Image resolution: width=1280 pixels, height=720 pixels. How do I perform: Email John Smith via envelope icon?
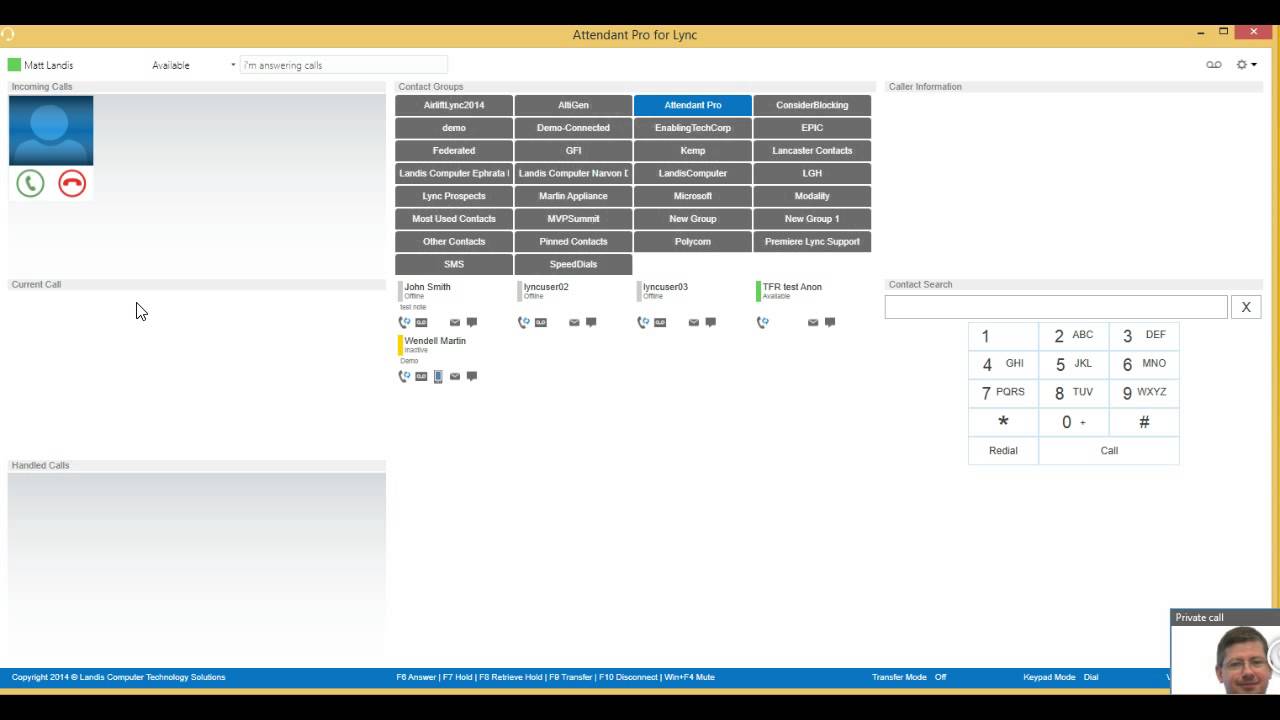pos(454,322)
